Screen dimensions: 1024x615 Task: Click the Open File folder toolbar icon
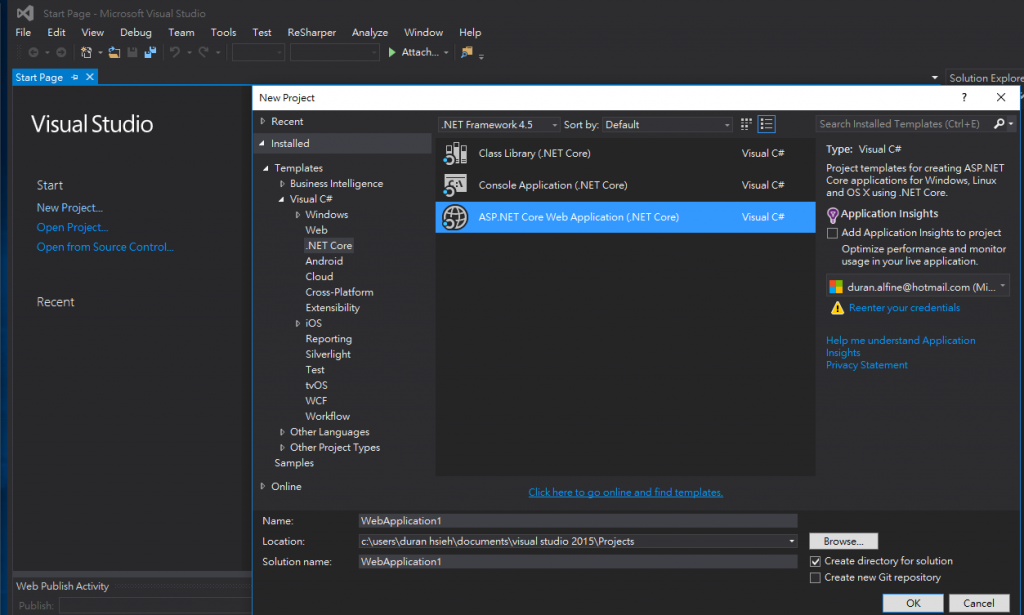click(x=114, y=52)
